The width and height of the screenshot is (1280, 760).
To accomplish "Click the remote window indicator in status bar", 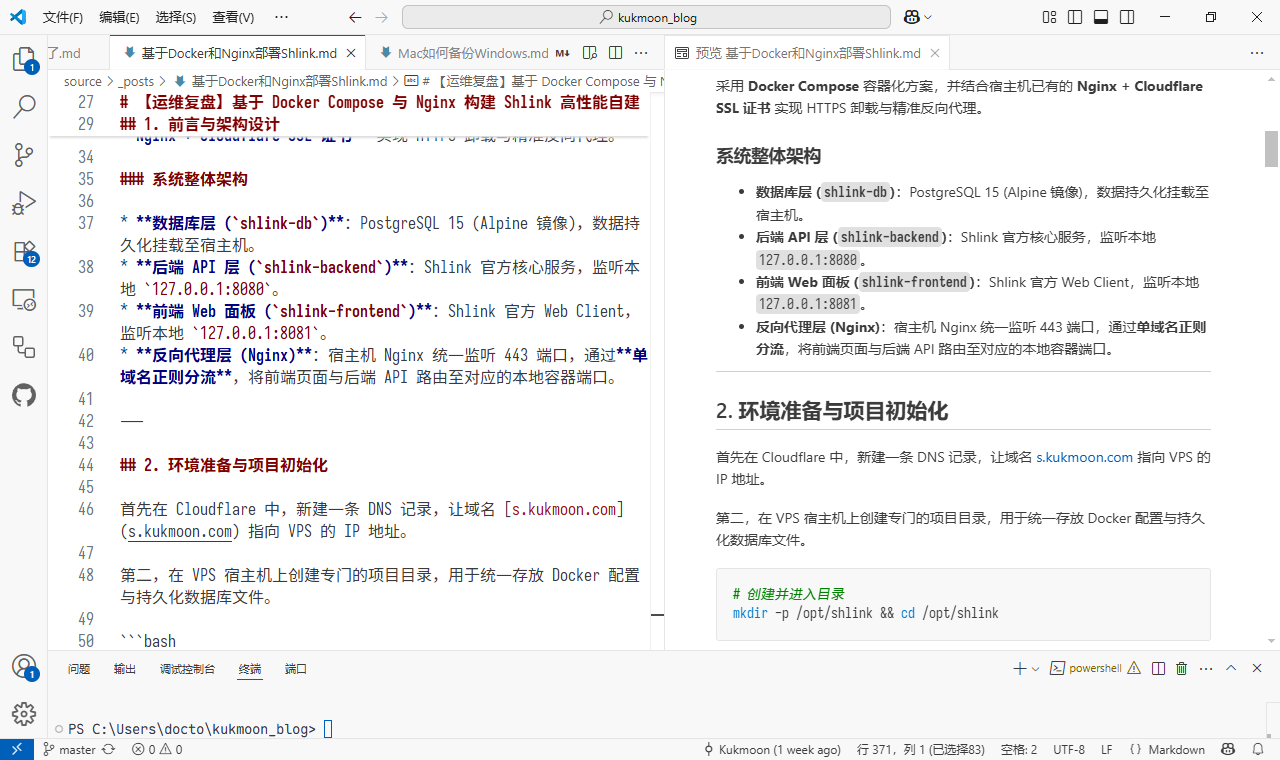I will click(16, 749).
